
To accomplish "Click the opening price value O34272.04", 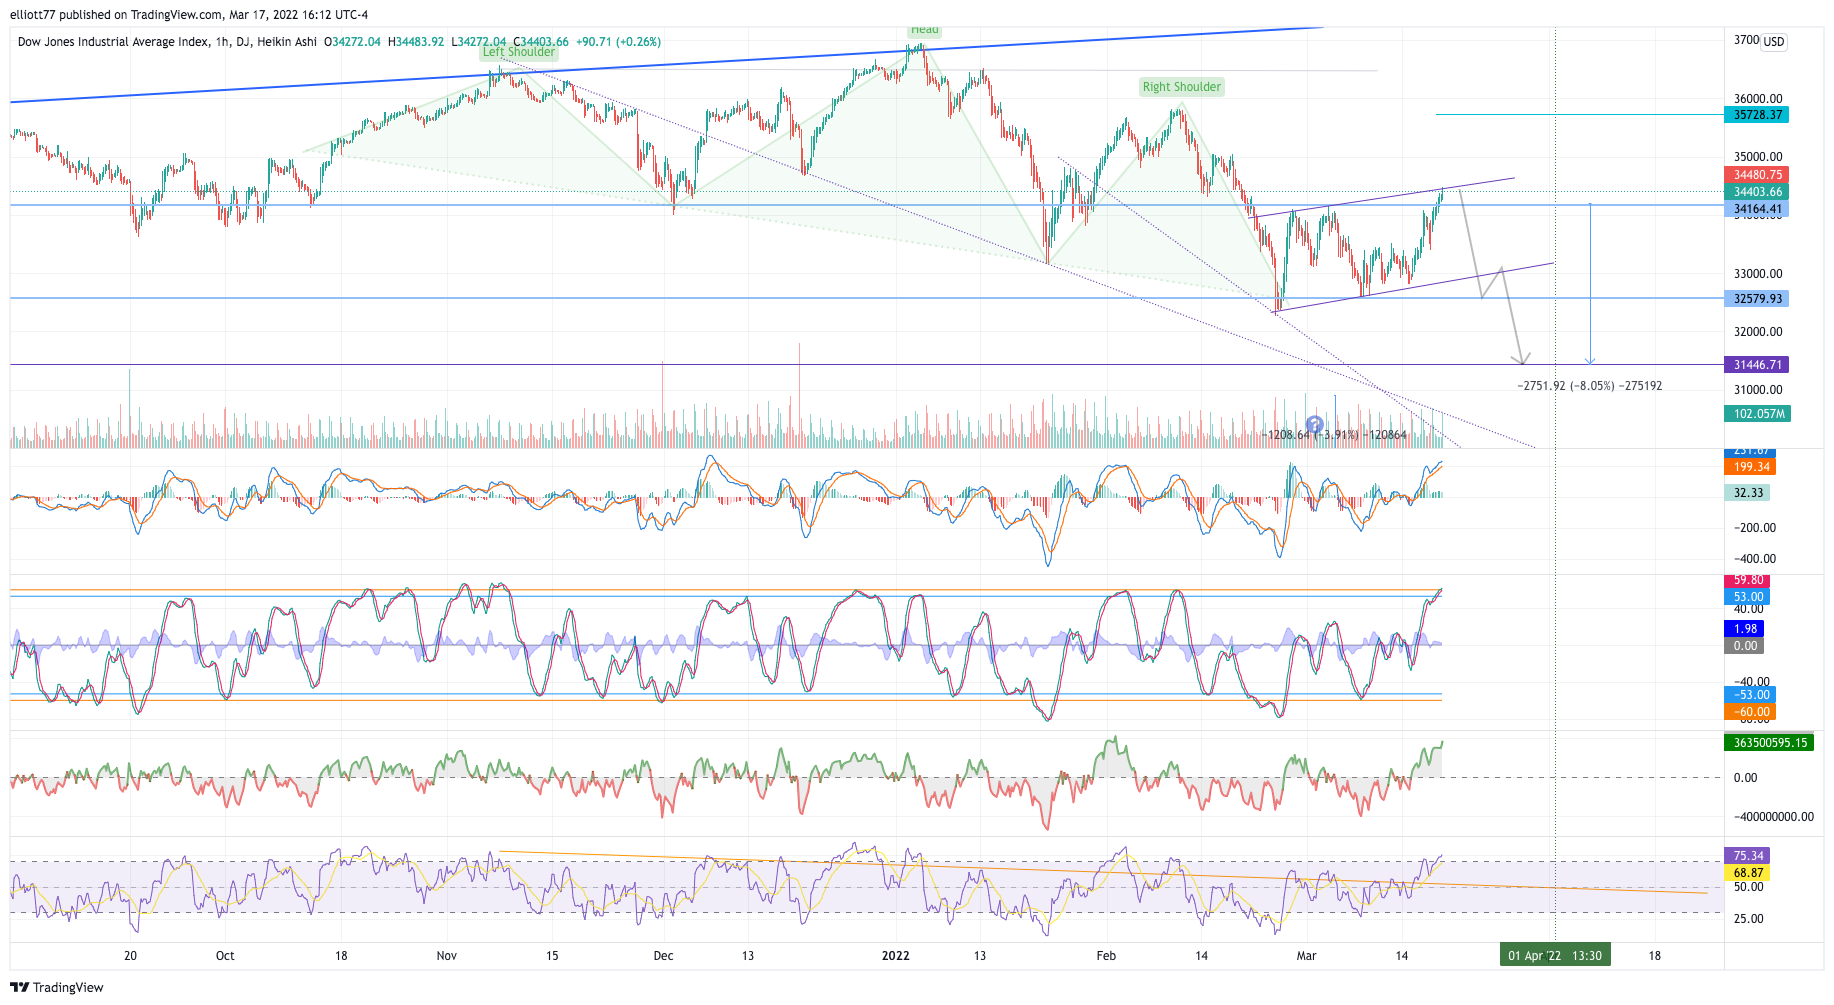I will (352, 42).
